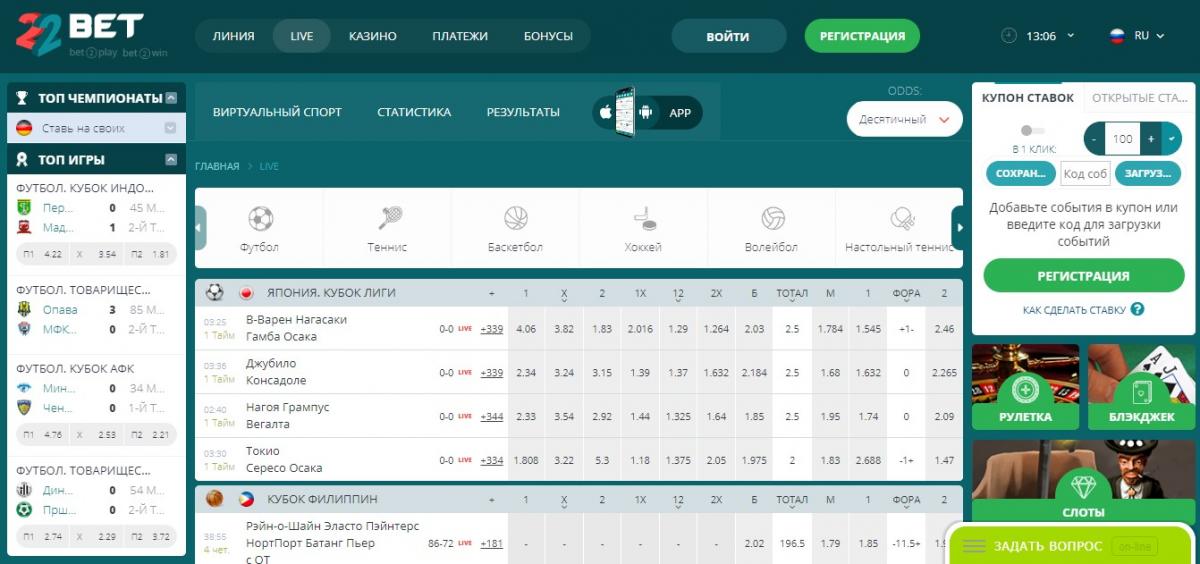Click the help question mark icon
The image size is (1200, 564).
[1137, 310]
